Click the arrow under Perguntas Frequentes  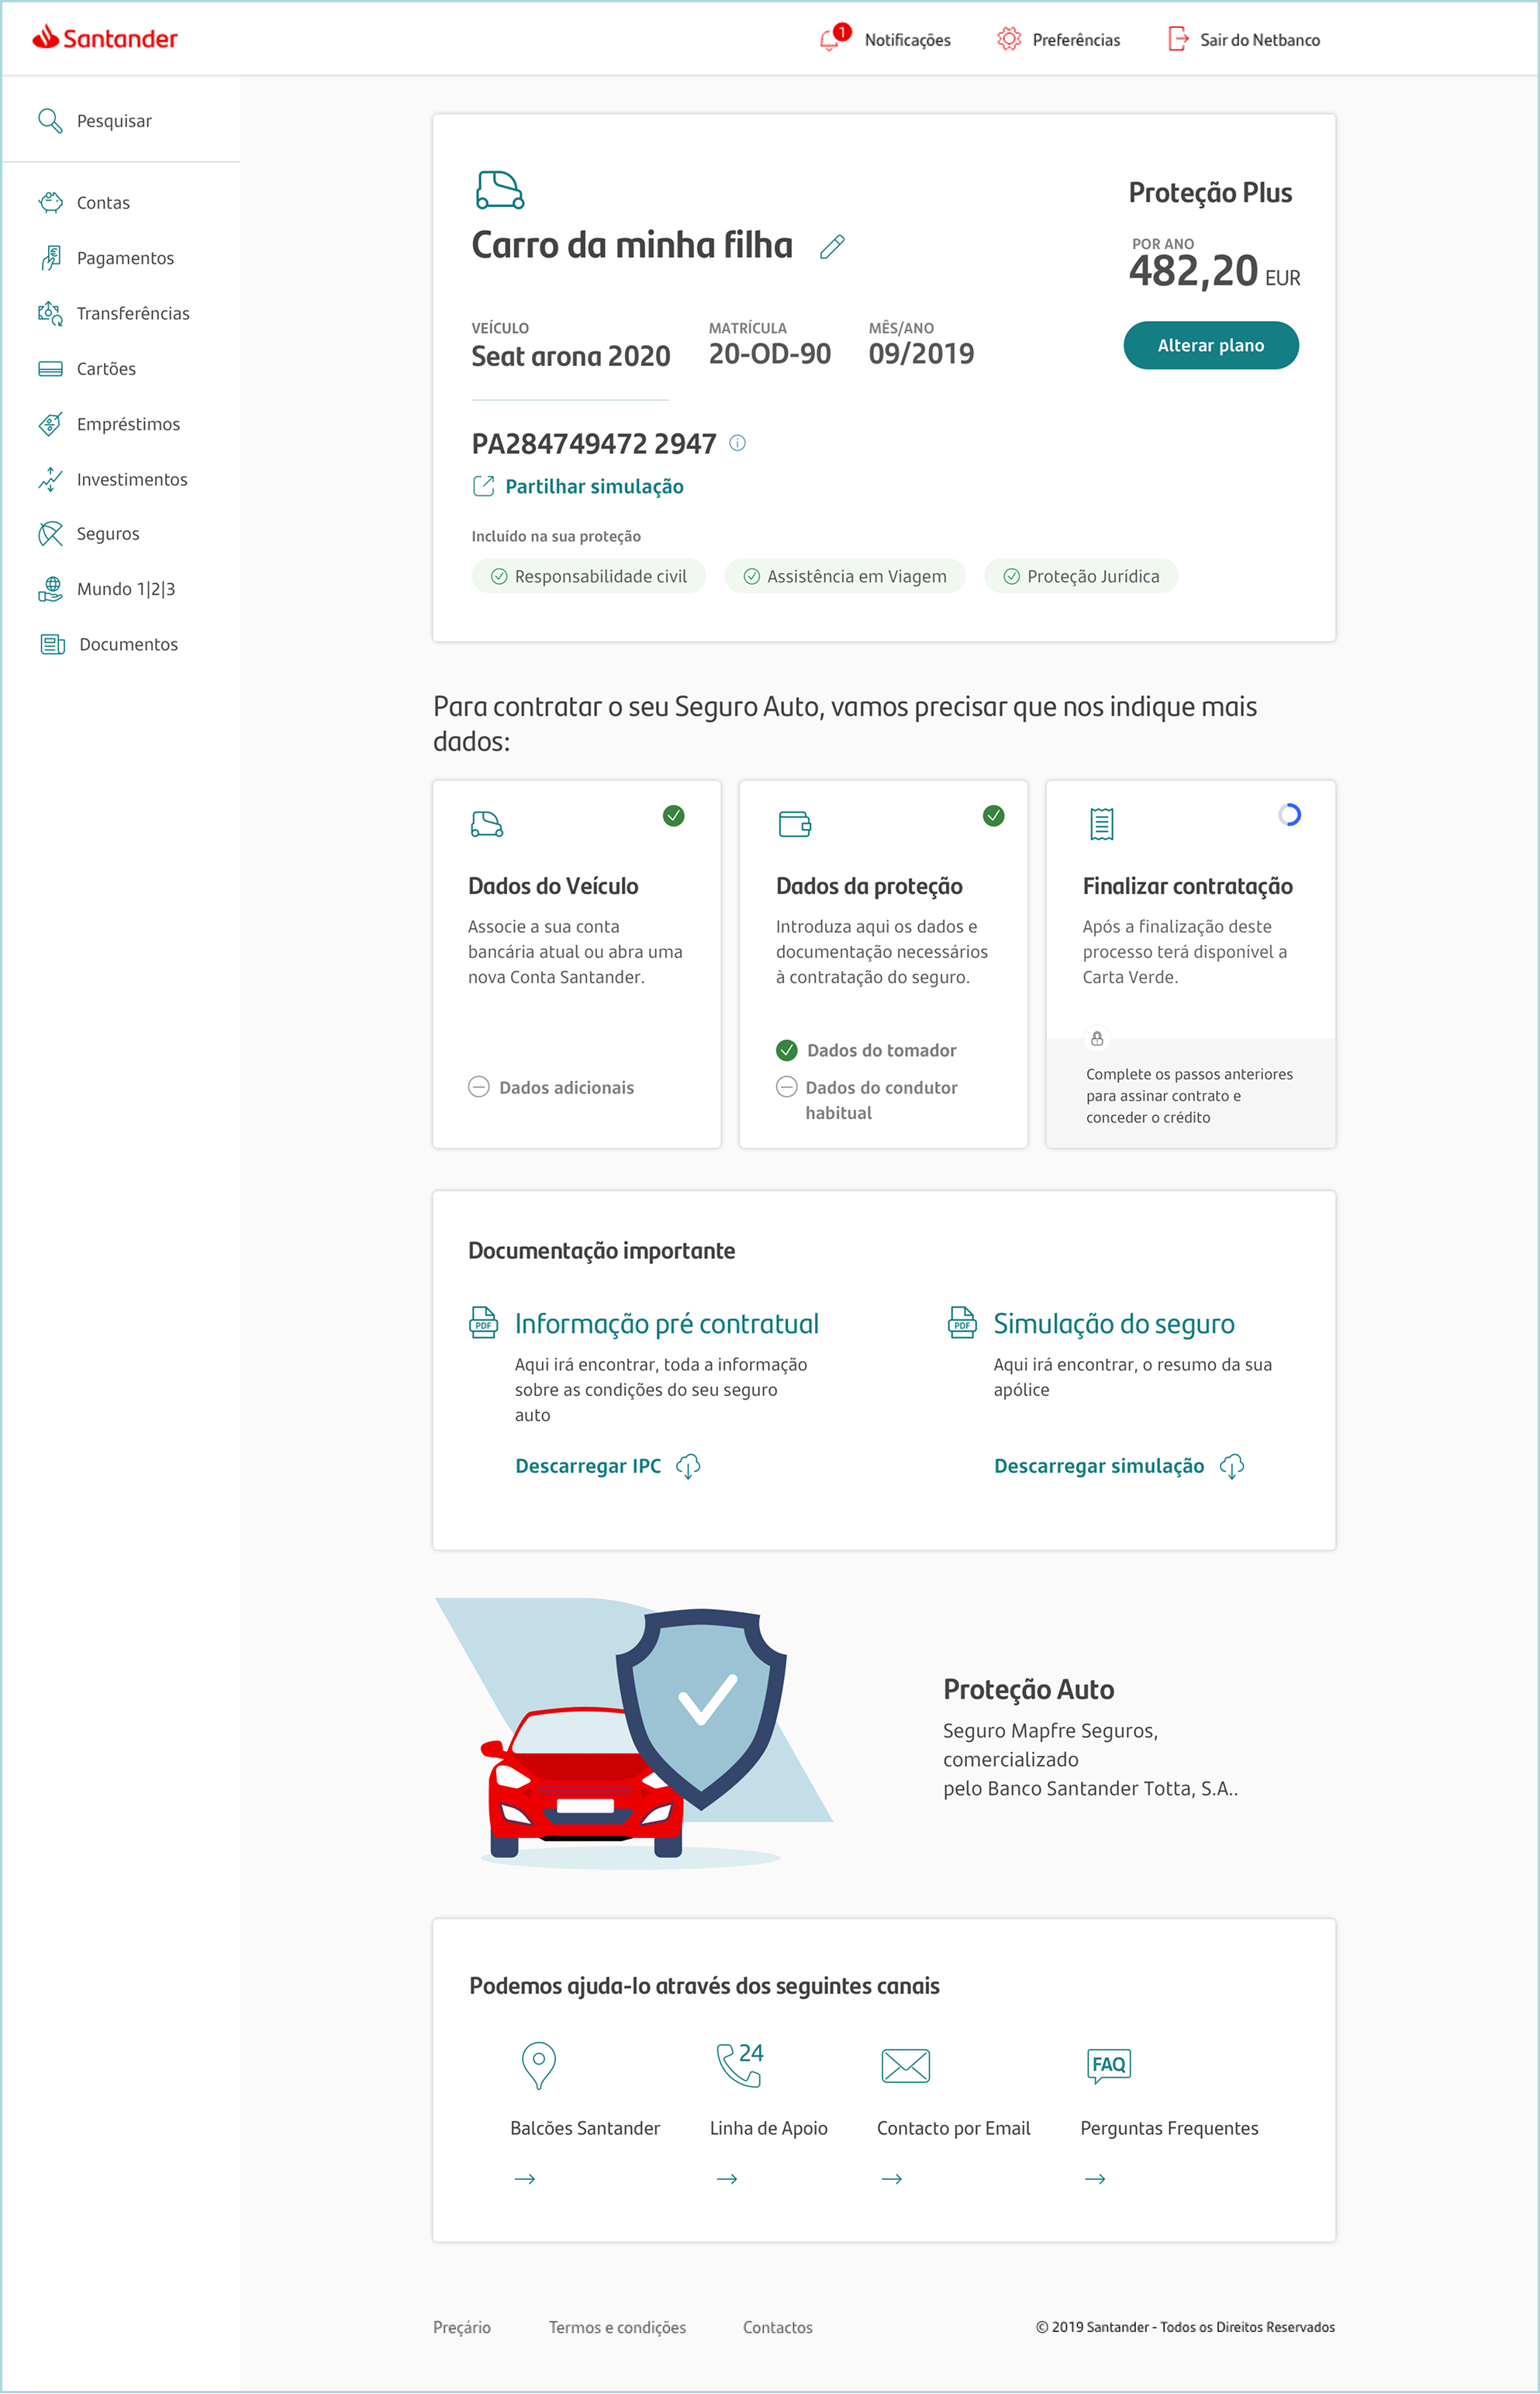pyautogui.click(x=1095, y=2179)
